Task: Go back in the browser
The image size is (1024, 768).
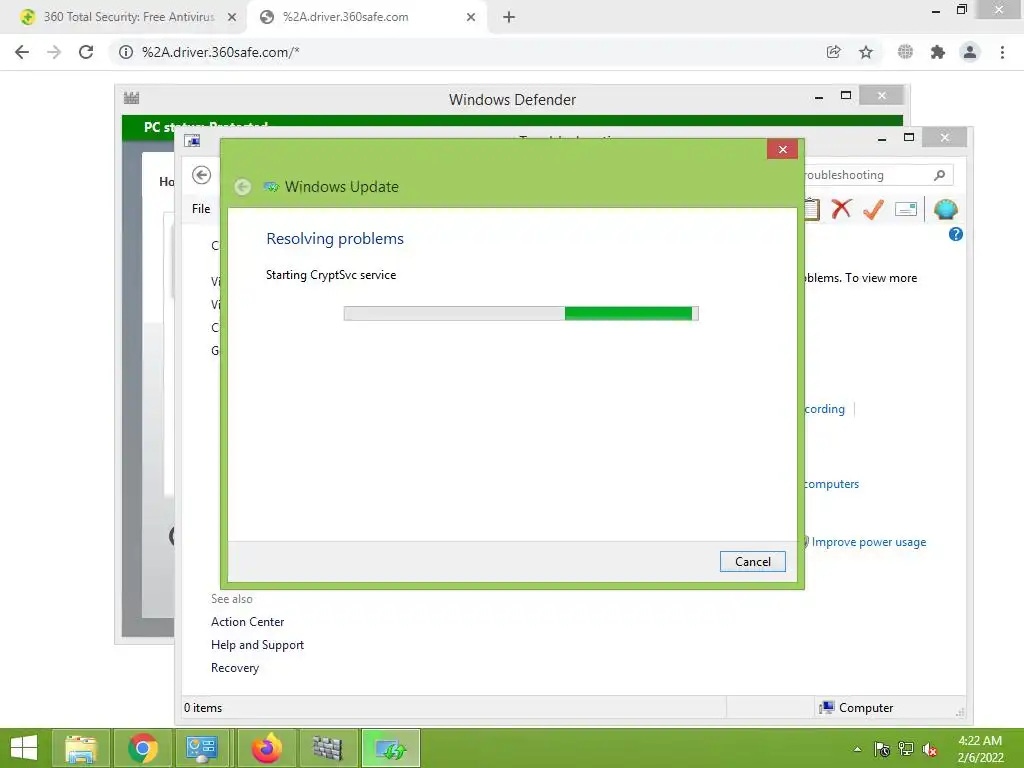Action: tap(22, 52)
